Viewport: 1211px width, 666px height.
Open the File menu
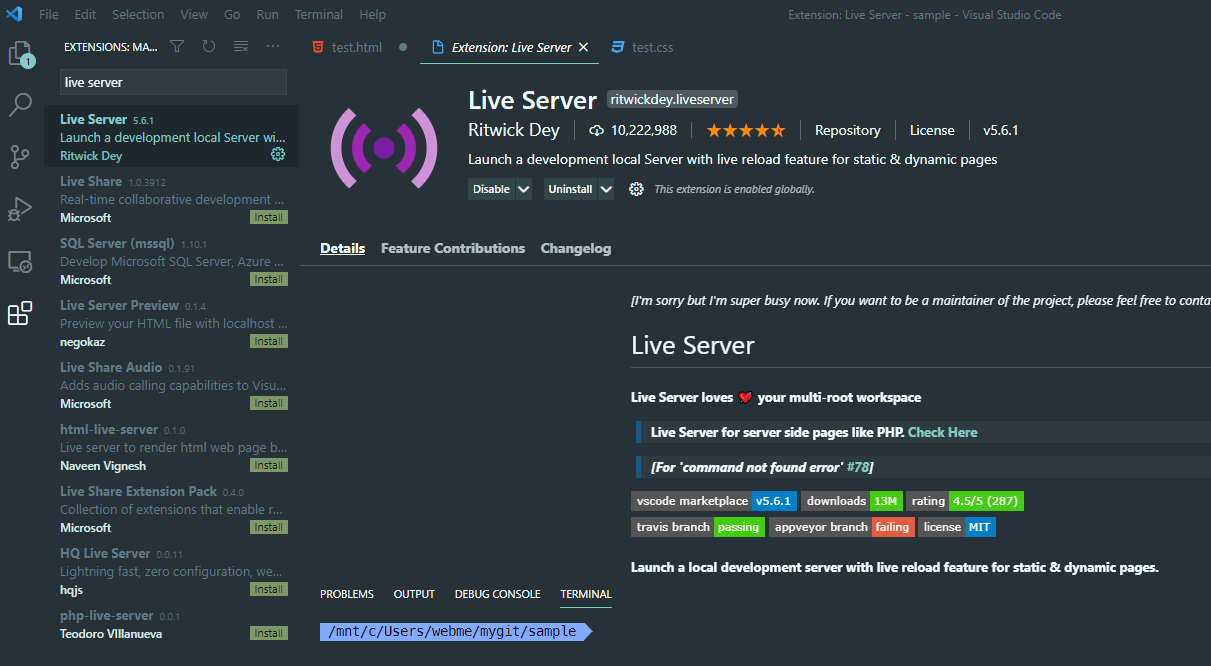click(x=48, y=14)
